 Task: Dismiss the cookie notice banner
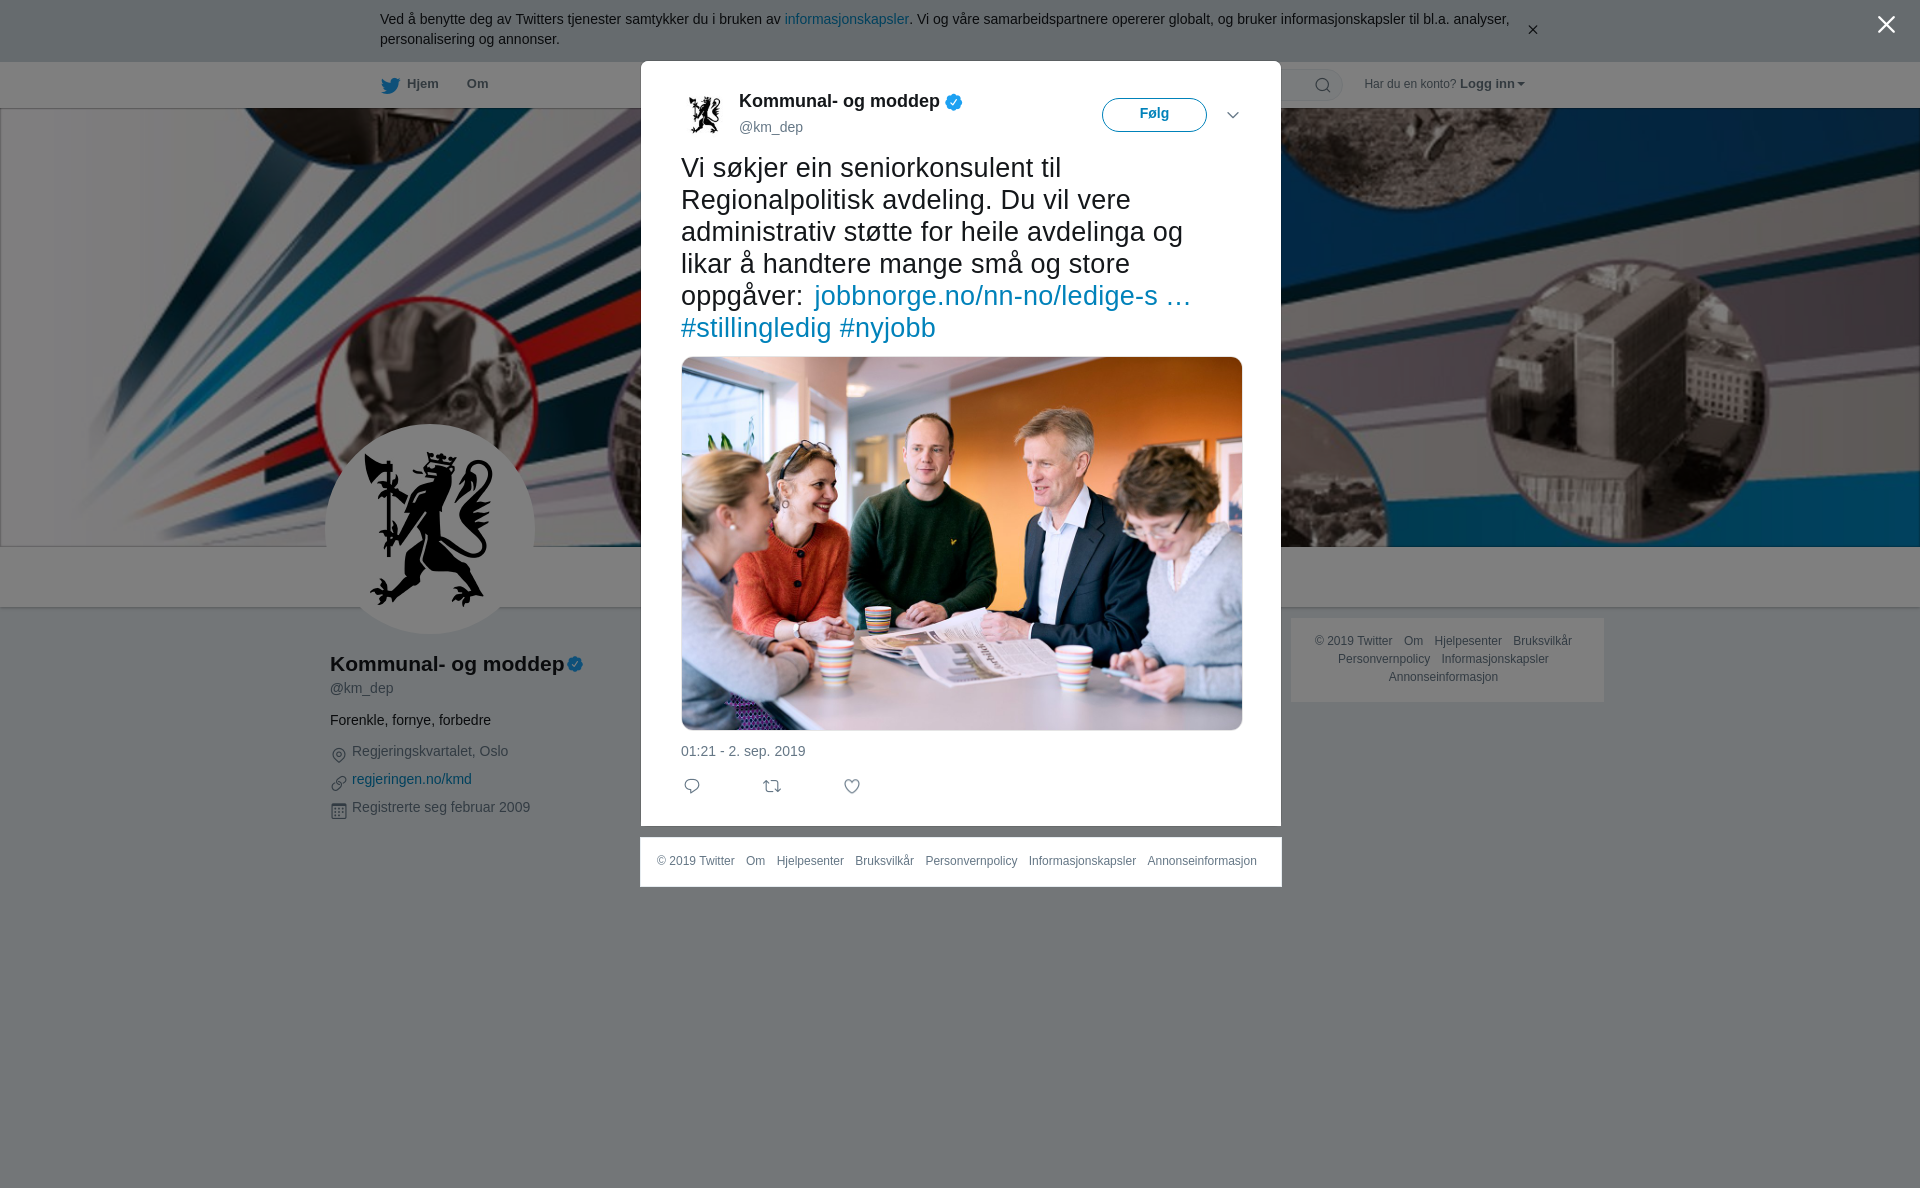[1532, 30]
